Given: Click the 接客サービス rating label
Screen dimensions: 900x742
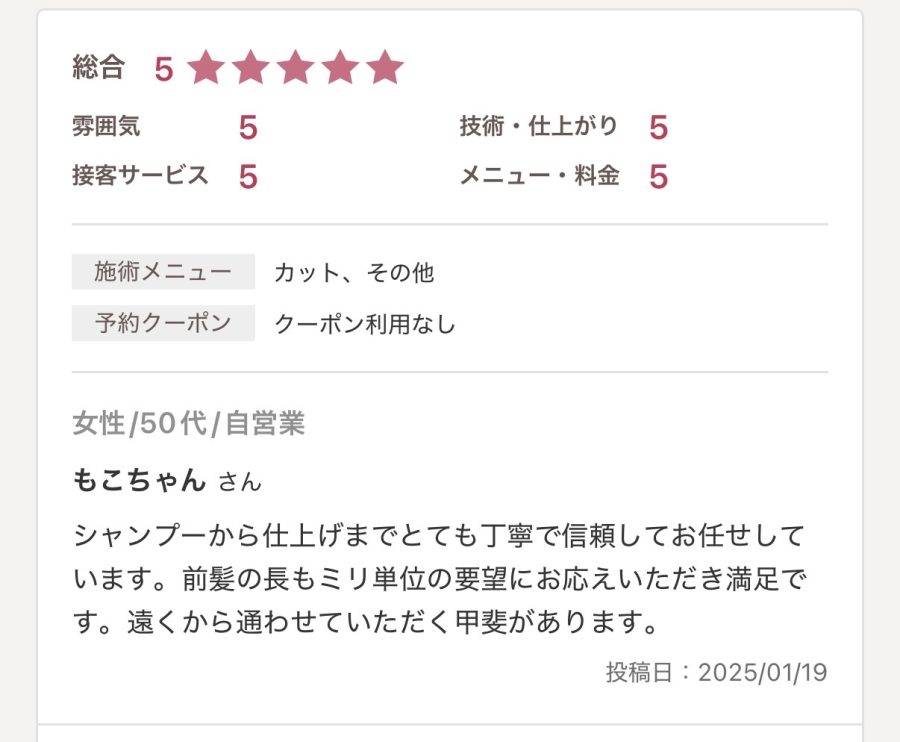Looking at the screenshot, I should (x=140, y=176).
